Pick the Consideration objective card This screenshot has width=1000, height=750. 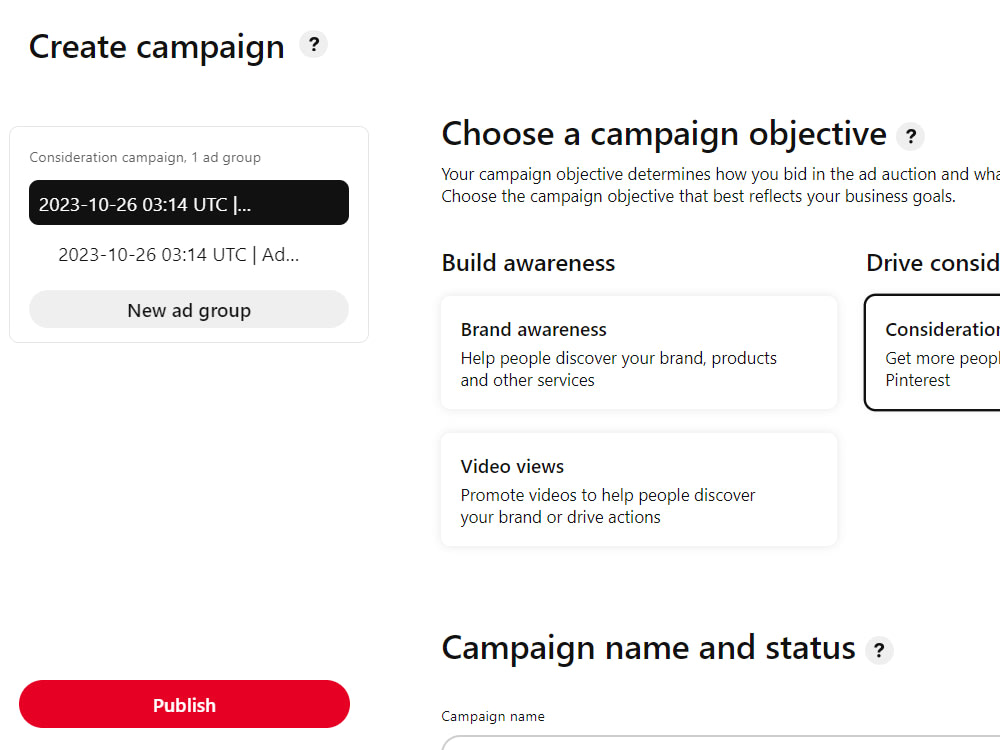[932, 353]
